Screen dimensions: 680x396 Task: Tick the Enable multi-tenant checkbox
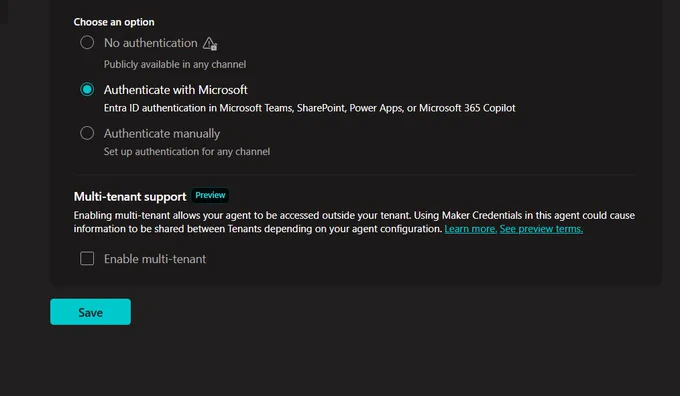[x=87, y=259]
